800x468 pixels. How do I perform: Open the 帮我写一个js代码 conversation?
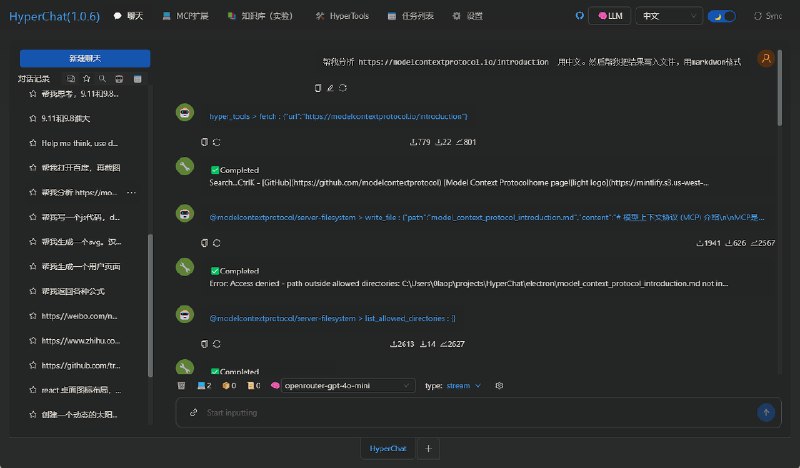81,217
